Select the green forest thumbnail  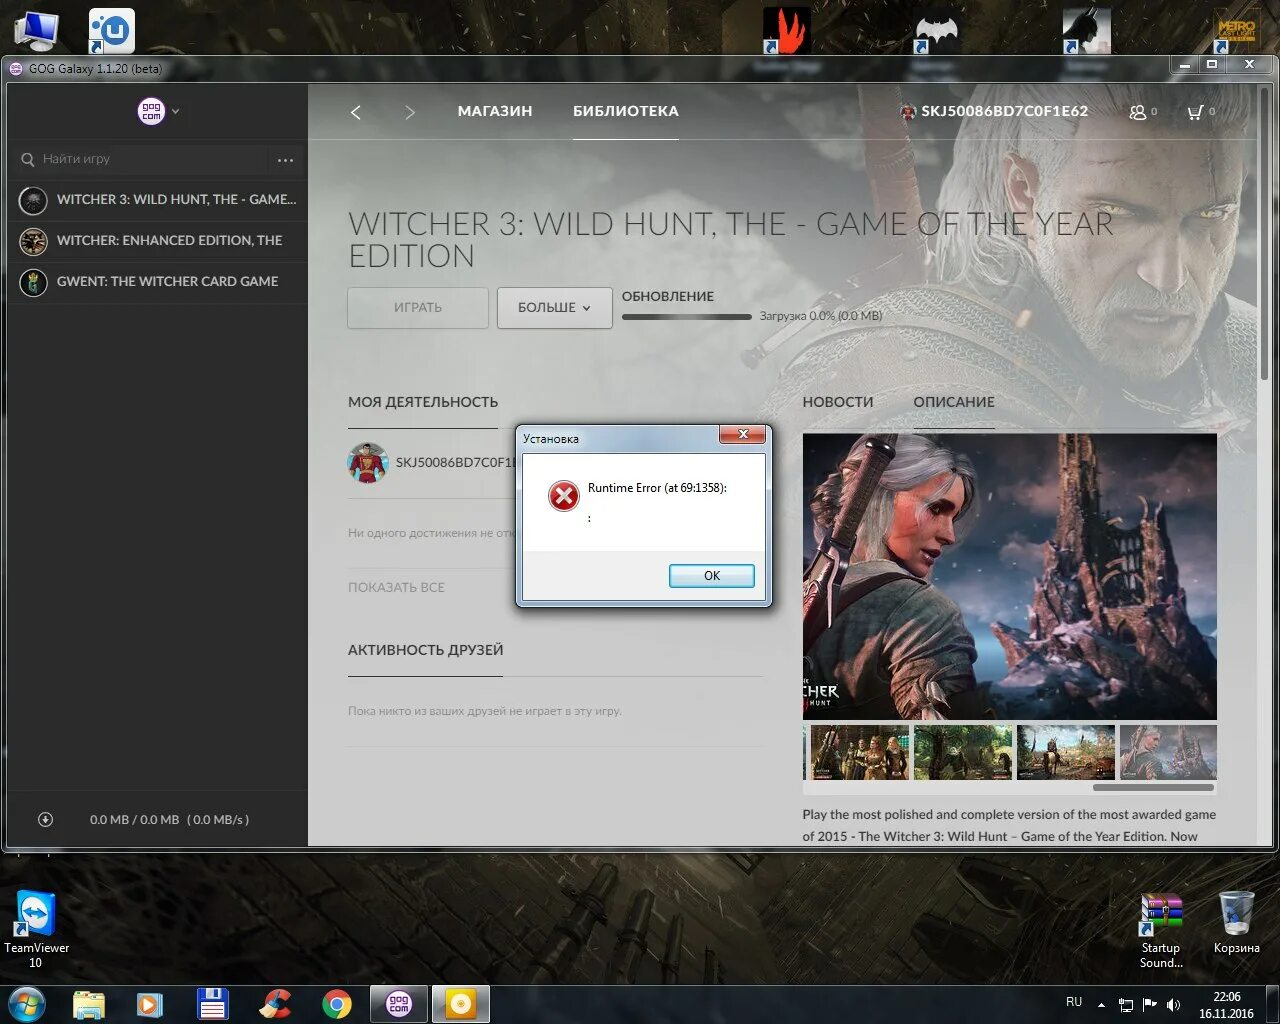click(963, 752)
